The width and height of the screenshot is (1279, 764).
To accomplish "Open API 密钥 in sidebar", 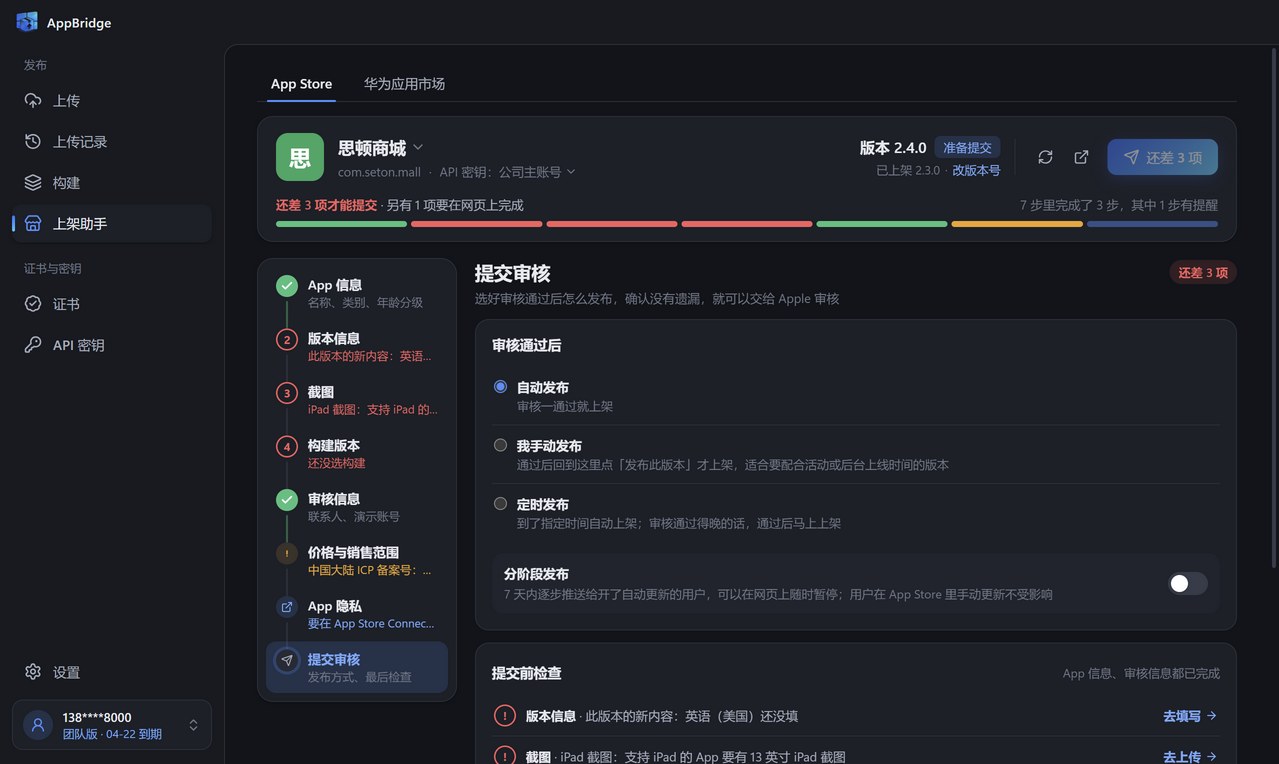I will pyautogui.click(x=112, y=345).
